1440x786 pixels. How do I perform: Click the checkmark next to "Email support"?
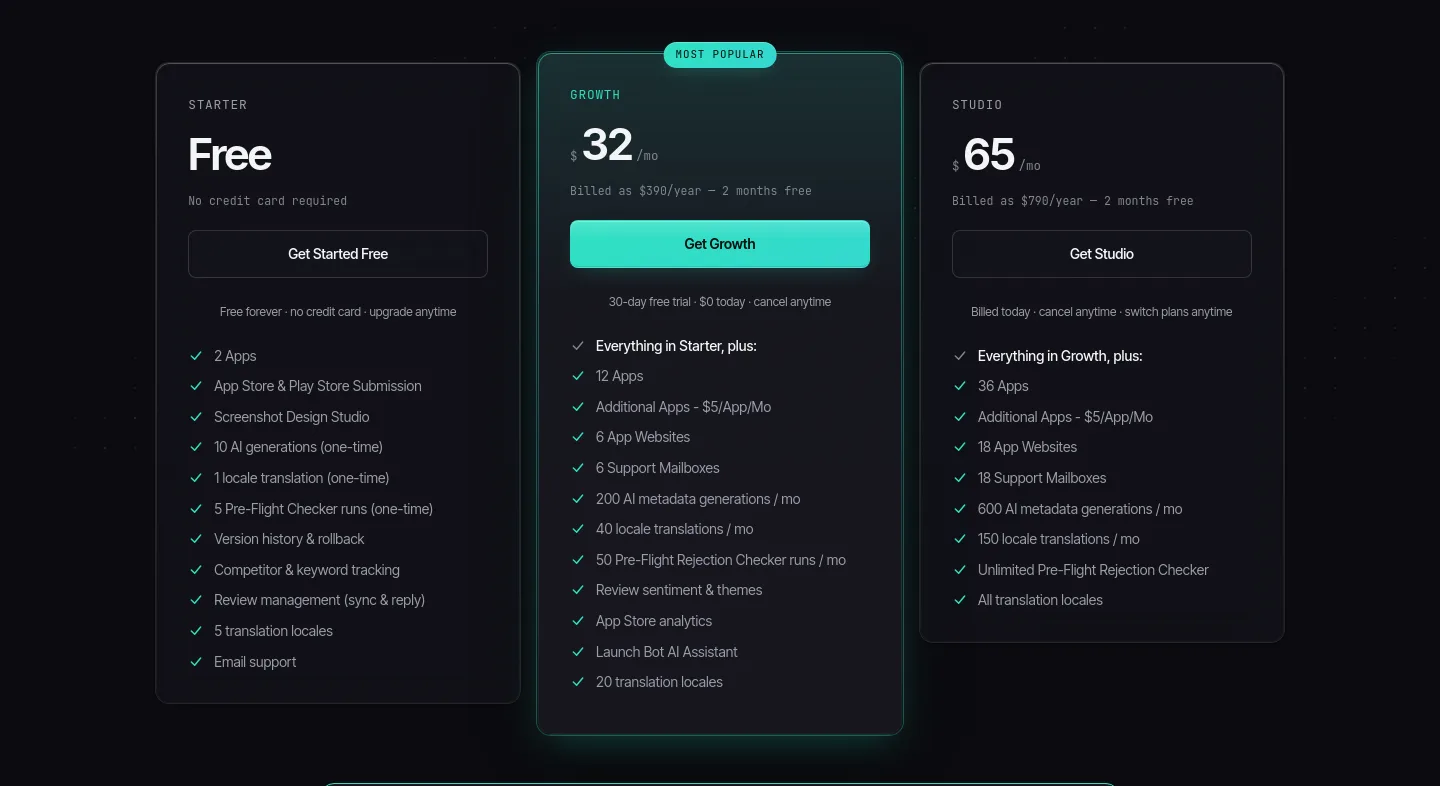click(196, 662)
